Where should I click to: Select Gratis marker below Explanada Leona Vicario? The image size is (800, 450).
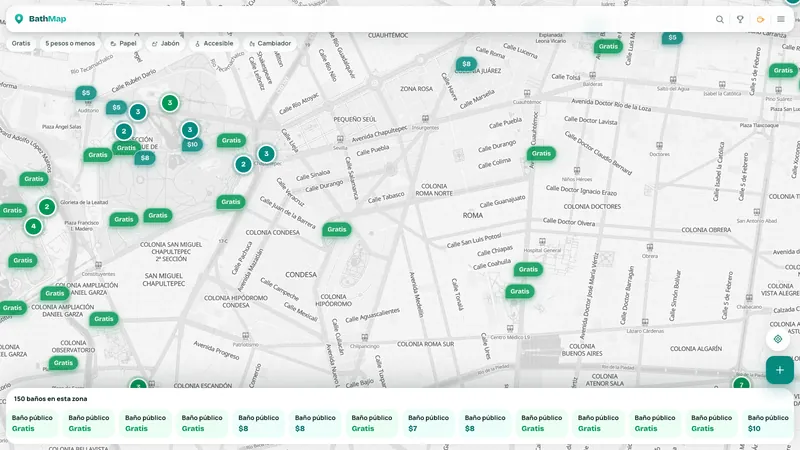tap(608, 46)
